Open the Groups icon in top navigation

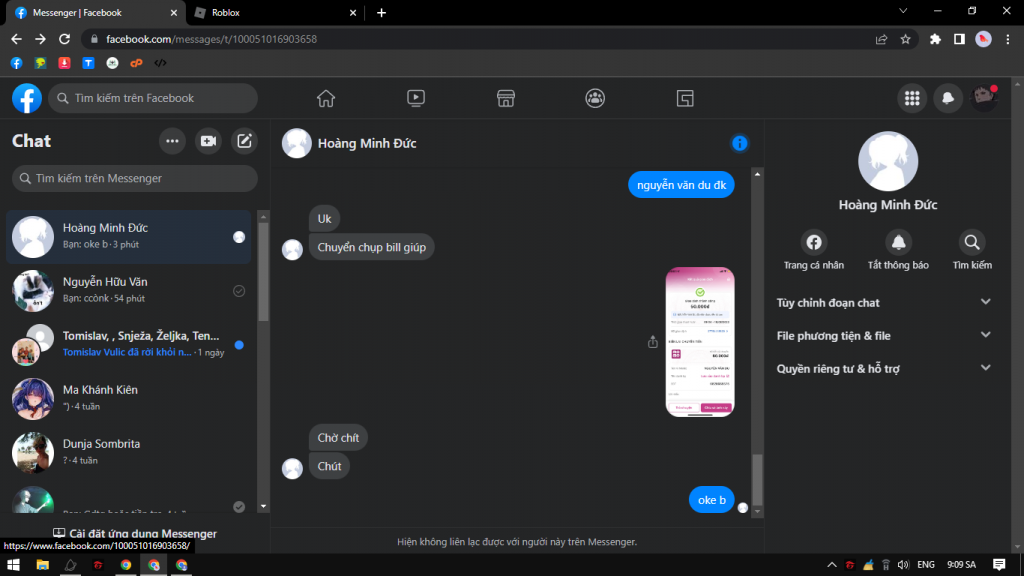tap(595, 98)
